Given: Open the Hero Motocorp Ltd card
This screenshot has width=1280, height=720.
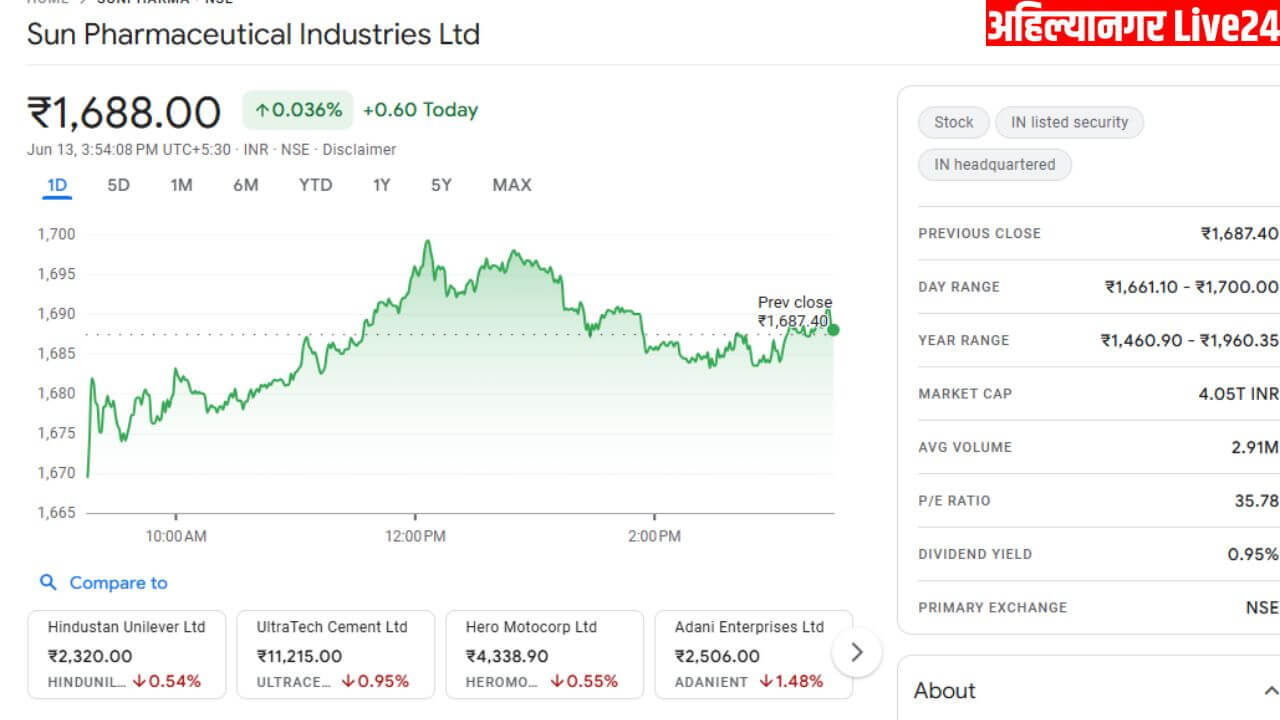Looking at the screenshot, I should [x=544, y=654].
